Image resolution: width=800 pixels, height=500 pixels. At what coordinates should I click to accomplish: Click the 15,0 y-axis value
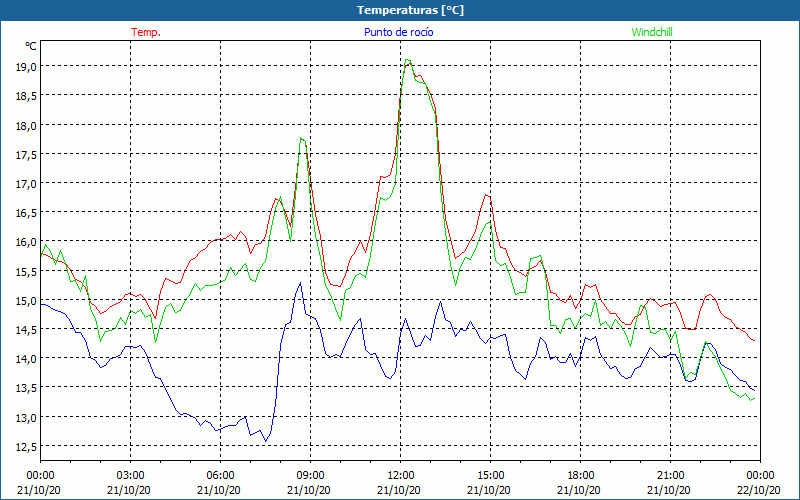[26, 300]
